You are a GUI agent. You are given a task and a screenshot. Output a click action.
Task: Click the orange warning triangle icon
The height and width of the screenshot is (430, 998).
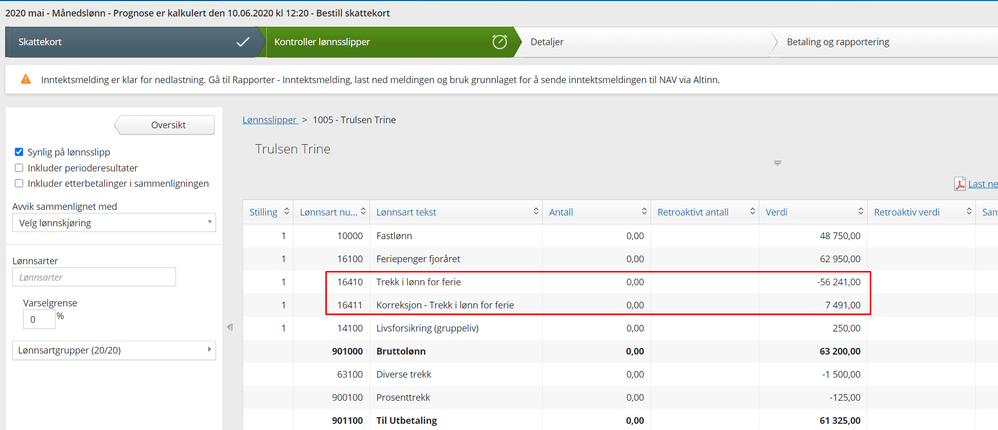pos(25,79)
